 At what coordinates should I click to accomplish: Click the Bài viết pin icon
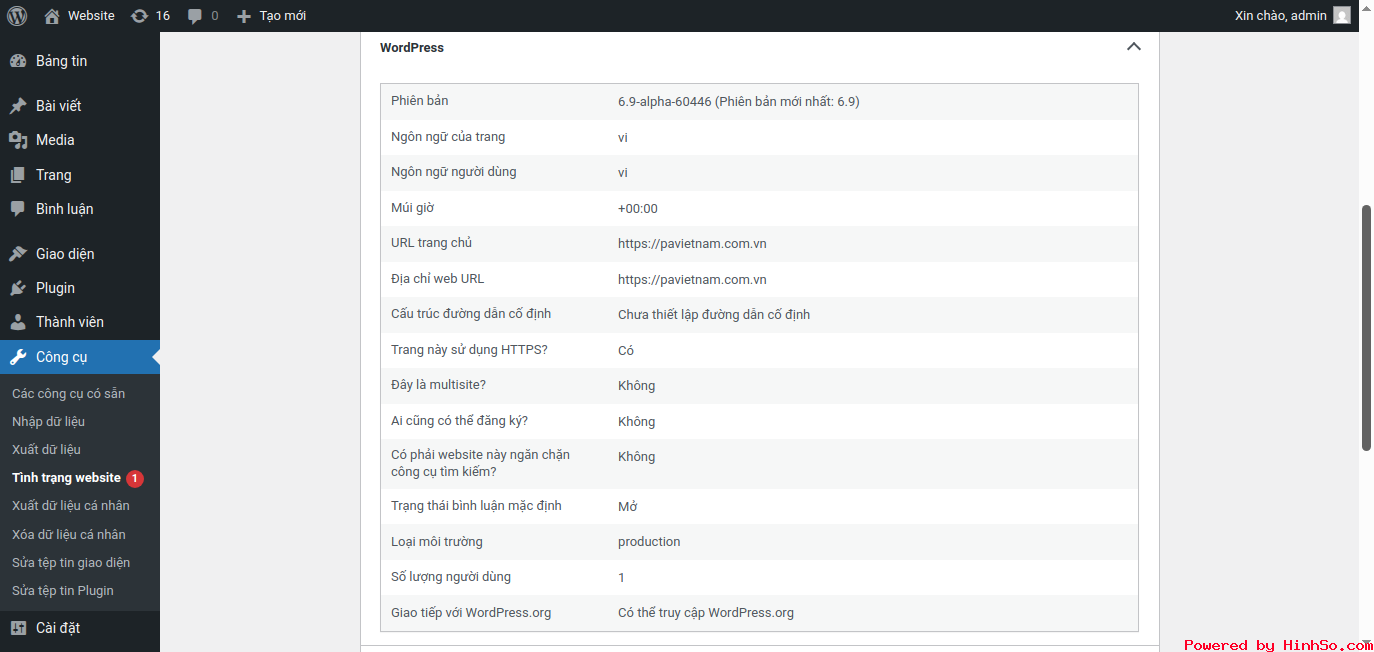[x=18, y=106]
